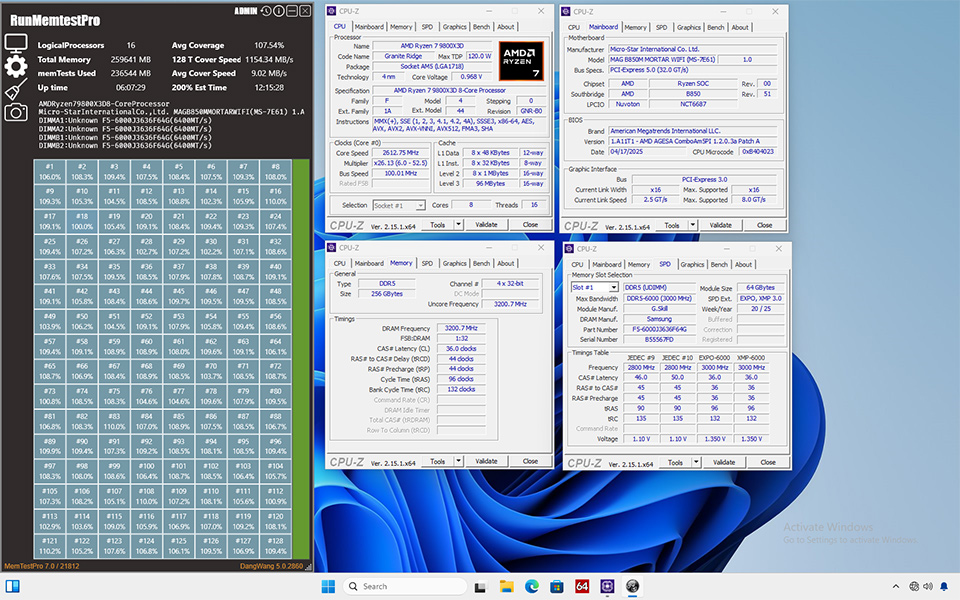Click the info icon in RunMemtestPro title bar
The width and height of the screenshot is (960, 600).
click(278, 10)
